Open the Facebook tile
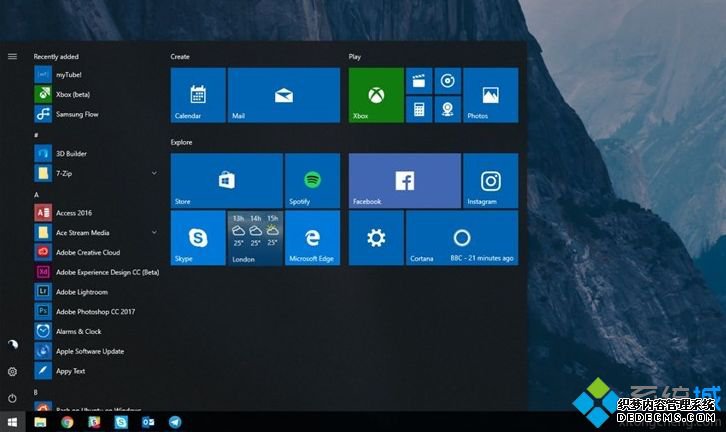The width and height of the screenshot is (726, 432). tap(405, 181)
